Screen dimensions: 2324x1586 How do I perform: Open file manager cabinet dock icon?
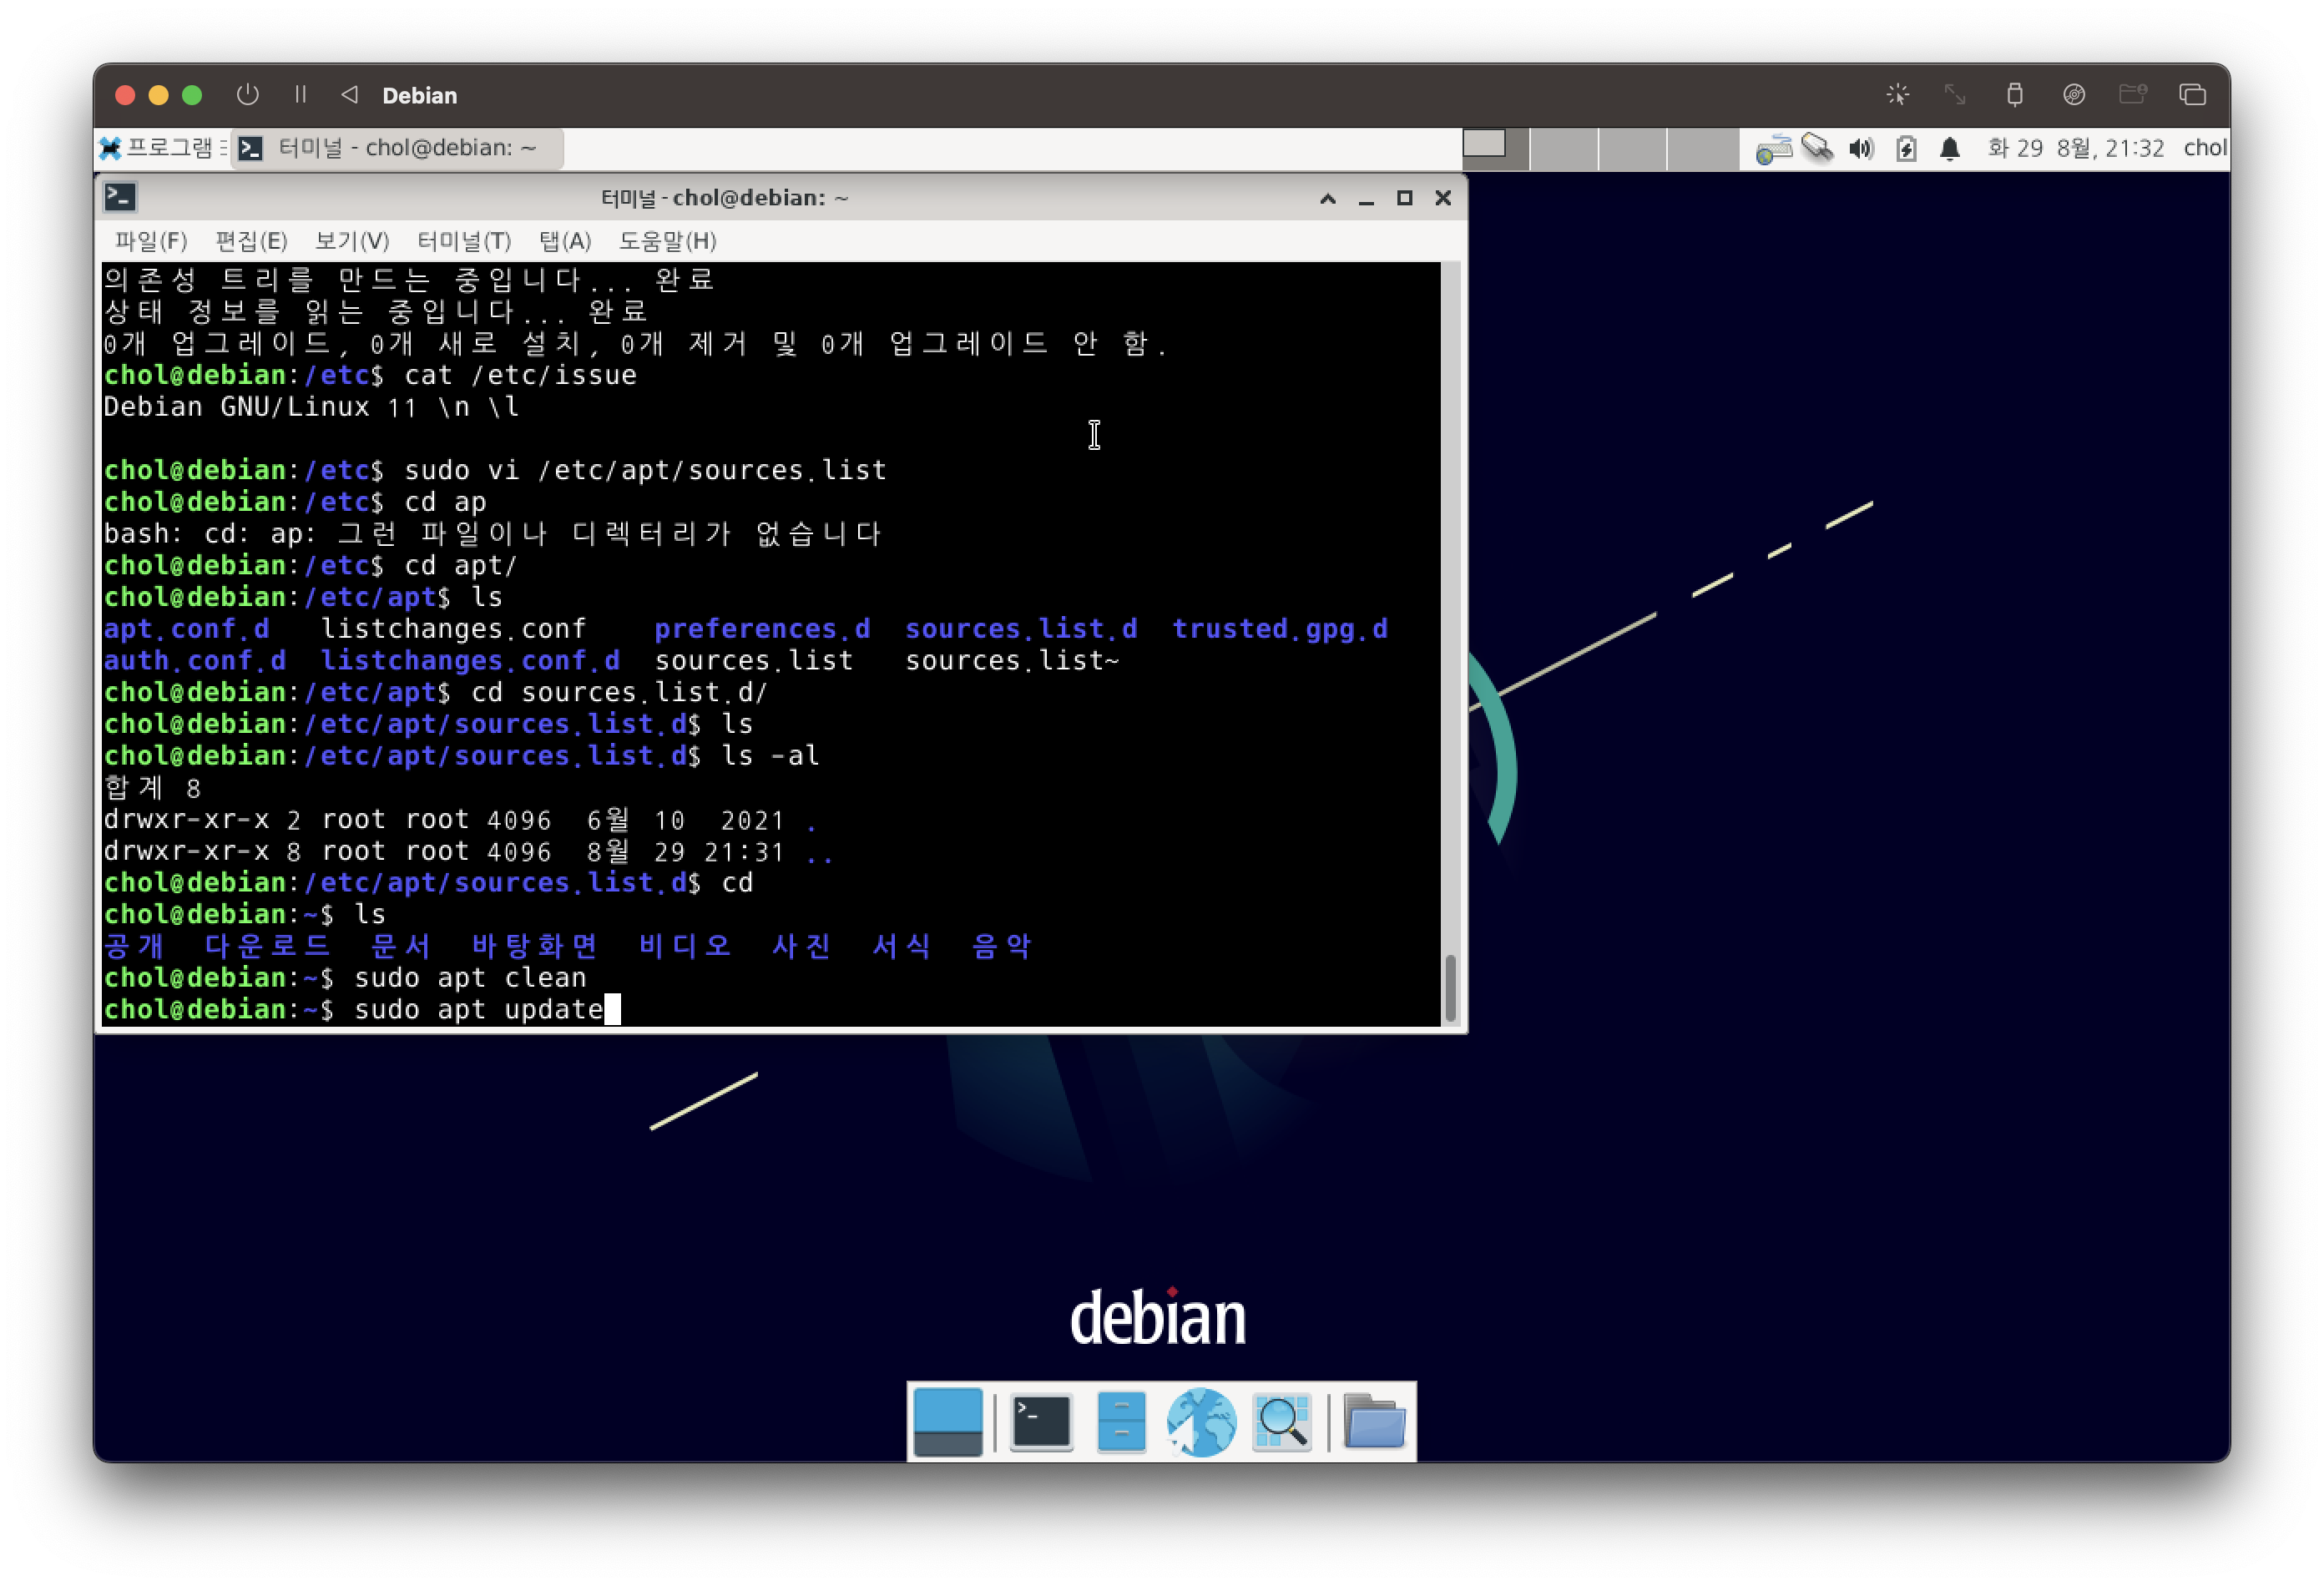[x=1121, y=1421]
